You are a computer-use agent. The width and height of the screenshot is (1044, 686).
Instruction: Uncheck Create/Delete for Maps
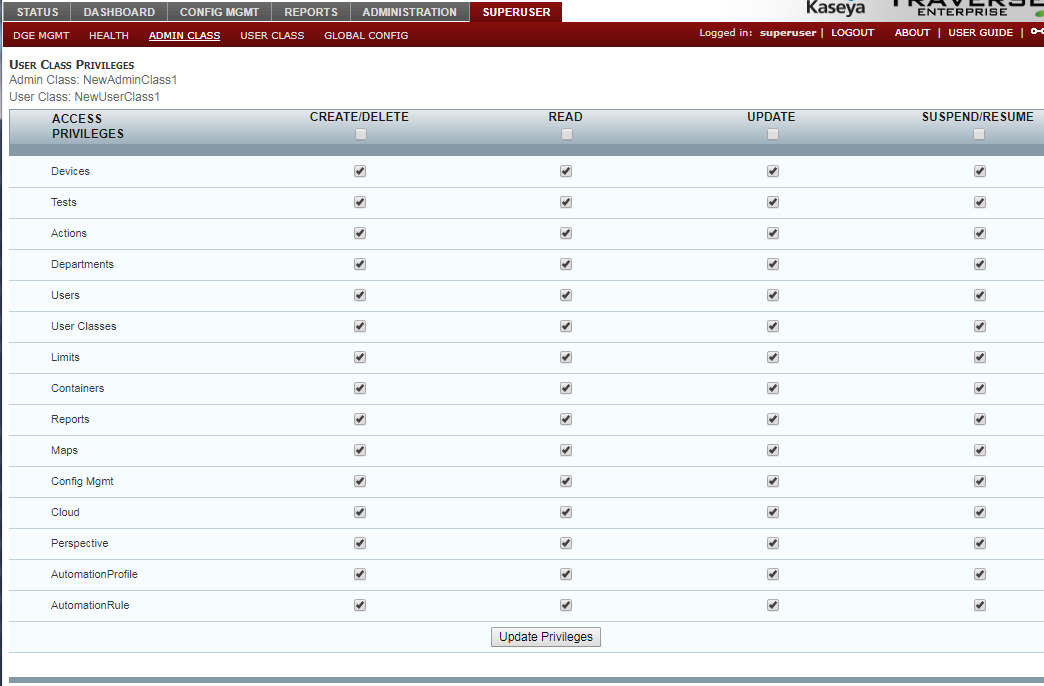coord(360,450)
